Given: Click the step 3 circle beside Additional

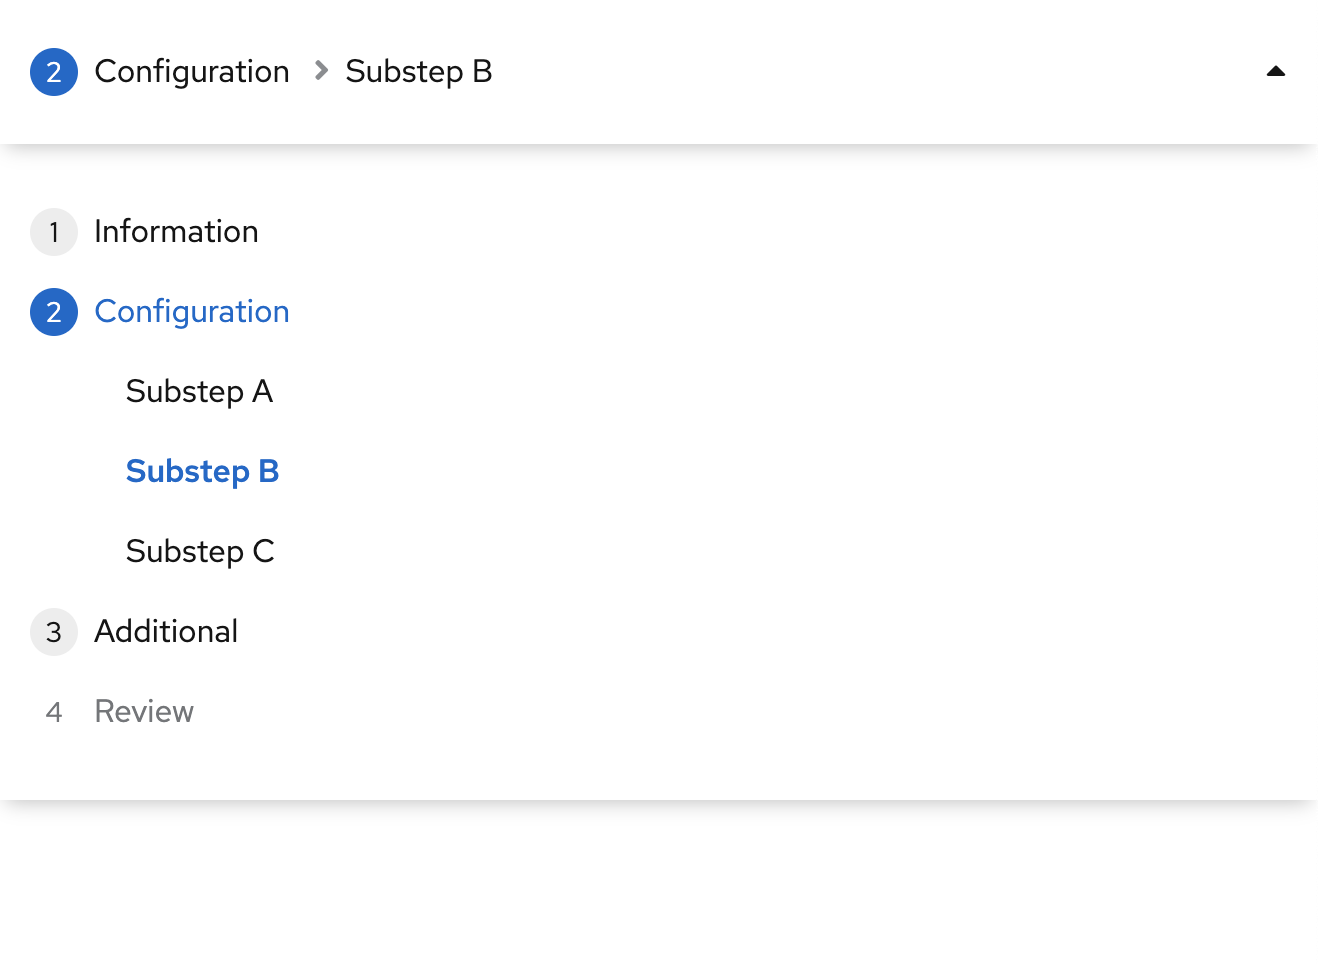Looking at the screenshot, I should pyautogui.click(x=54, y=631).
